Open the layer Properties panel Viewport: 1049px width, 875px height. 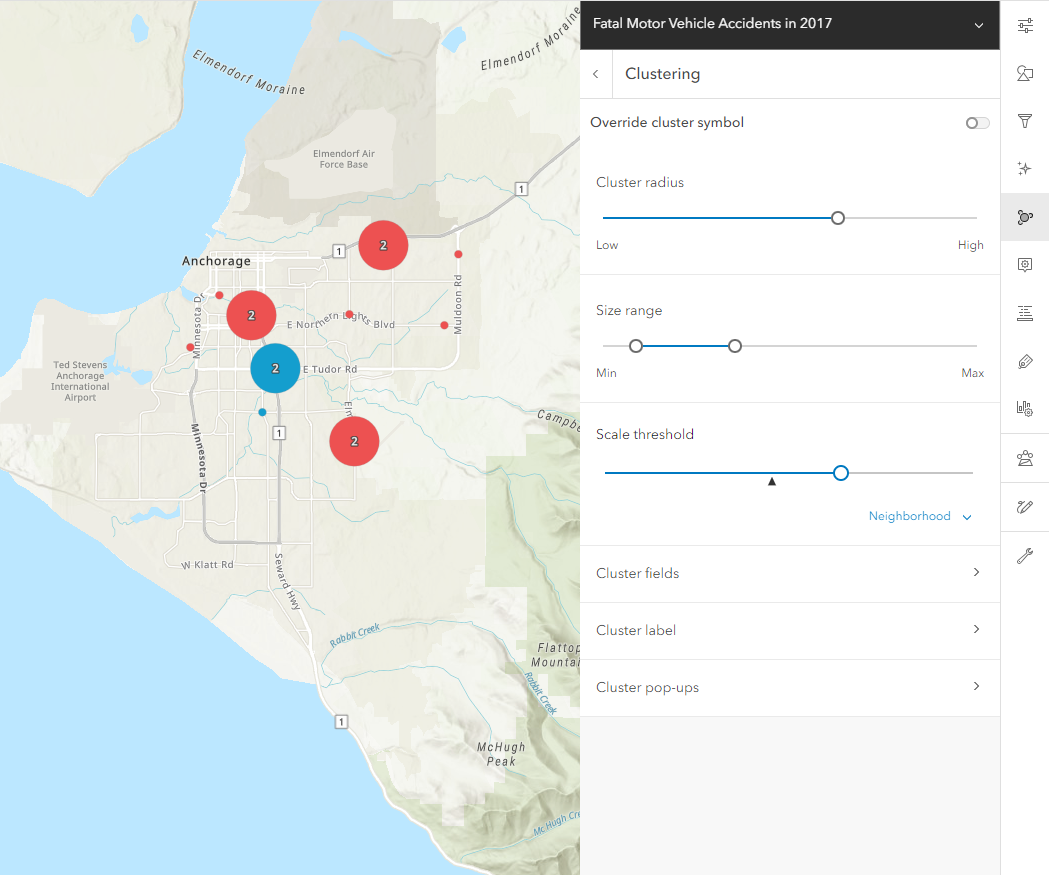pyautogui.click(x=1025, y=25)
